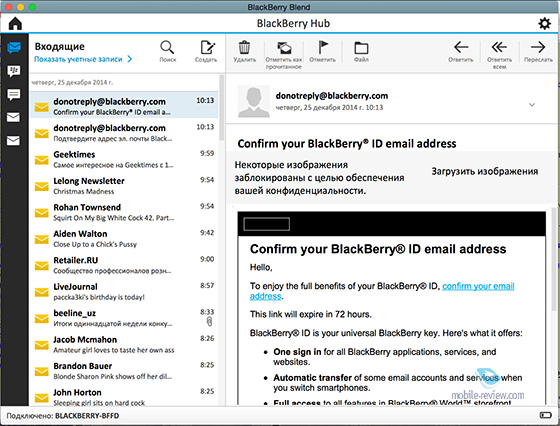Reply to sender with Ответить

coord(461,52)
